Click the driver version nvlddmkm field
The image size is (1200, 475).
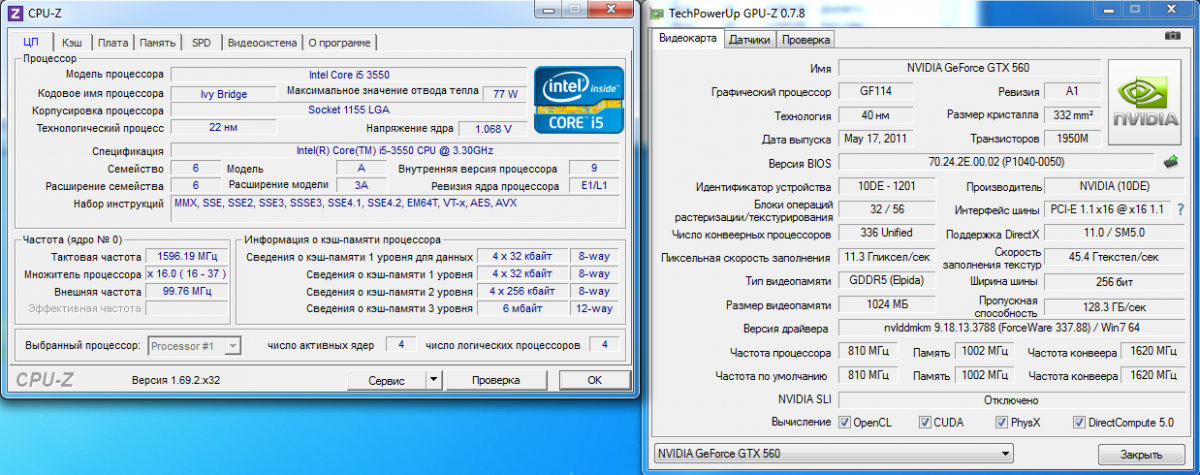(1010, 328)
